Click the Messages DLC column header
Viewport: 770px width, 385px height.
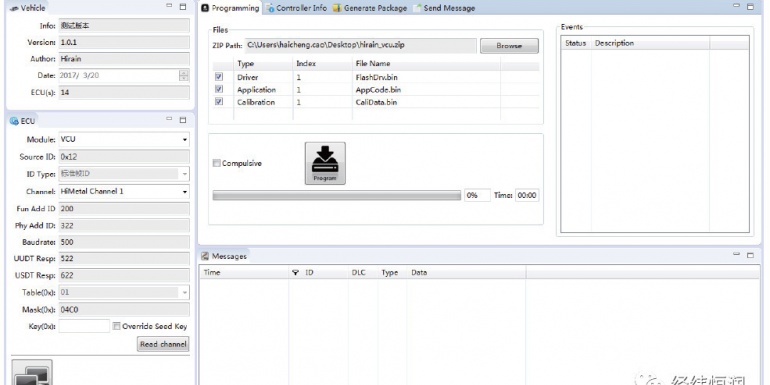pos(363,273)
